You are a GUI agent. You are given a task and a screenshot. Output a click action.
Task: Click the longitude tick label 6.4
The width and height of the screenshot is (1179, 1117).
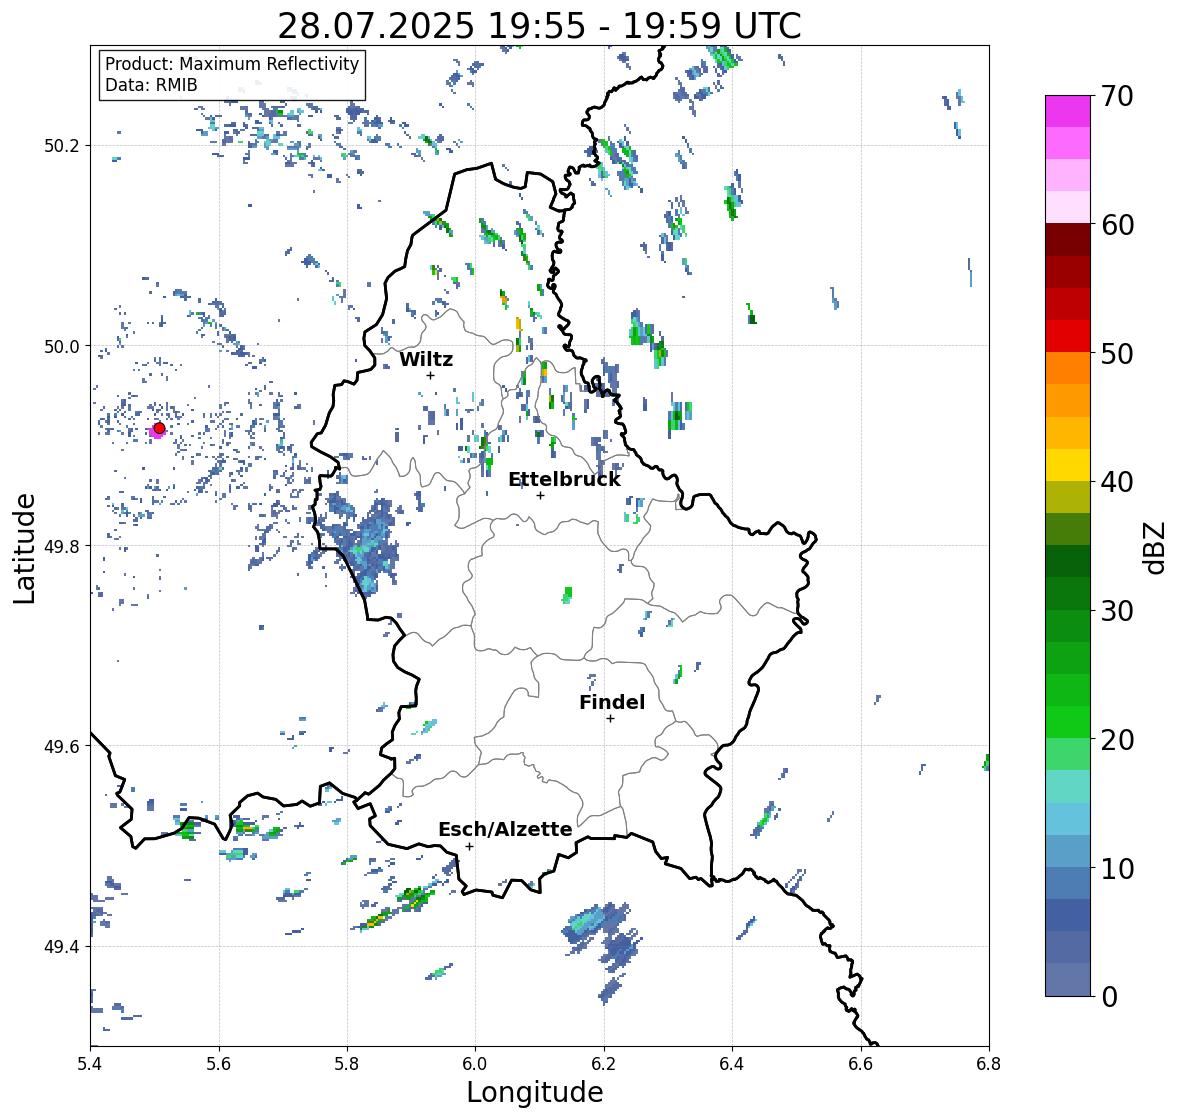point(732,1063)
